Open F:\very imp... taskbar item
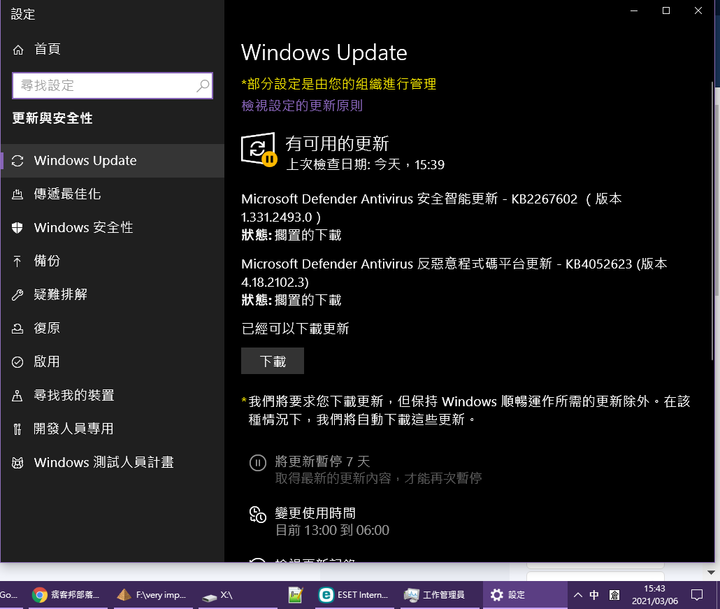The width and height of the screenshot is (720, 609). pyautogui.click(x=152, y=595)
